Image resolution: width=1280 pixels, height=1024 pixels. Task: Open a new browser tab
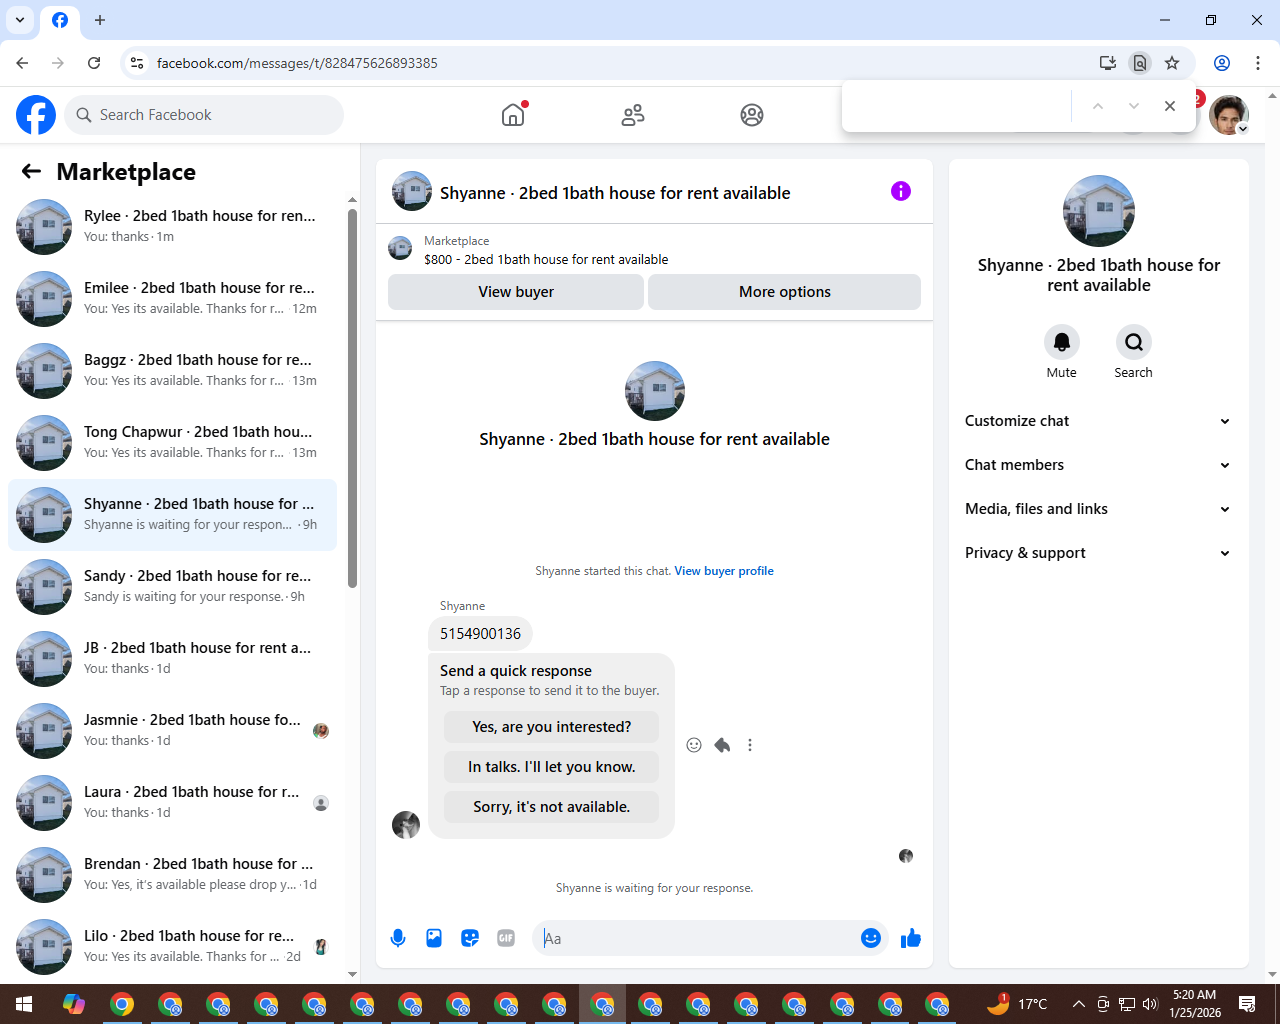100,20
